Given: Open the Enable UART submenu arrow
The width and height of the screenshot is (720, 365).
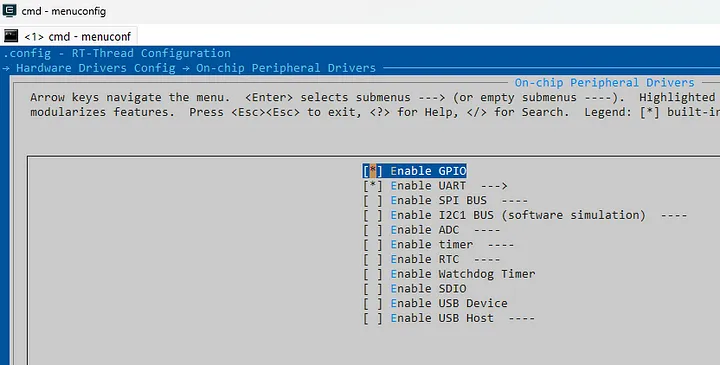Looking at the screenshot, I should pyautogui.click(x=494, y=186).
